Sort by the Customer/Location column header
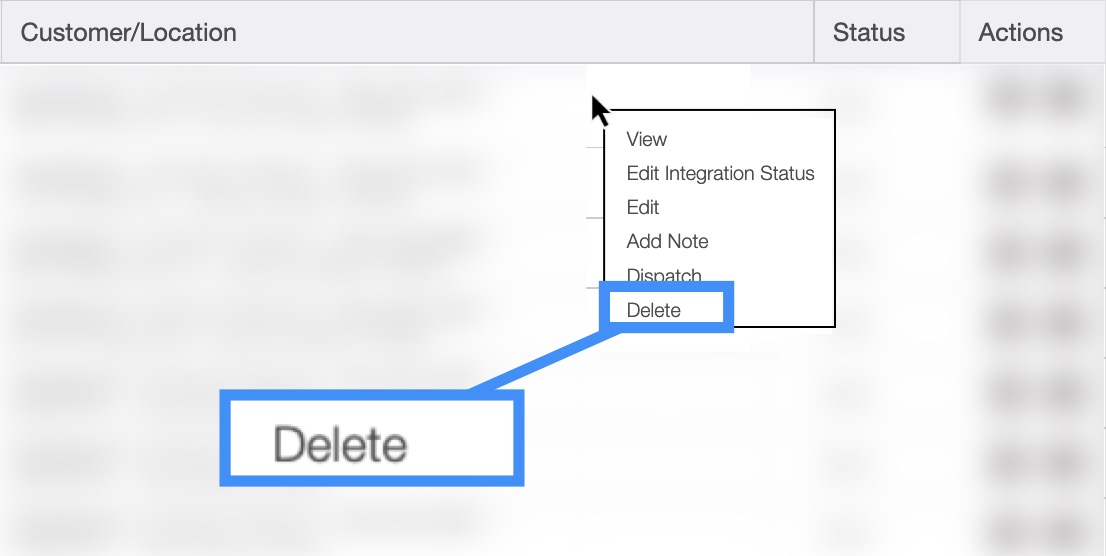The width and height of the screenshot is (1106, 556). (x=129, y=33)
